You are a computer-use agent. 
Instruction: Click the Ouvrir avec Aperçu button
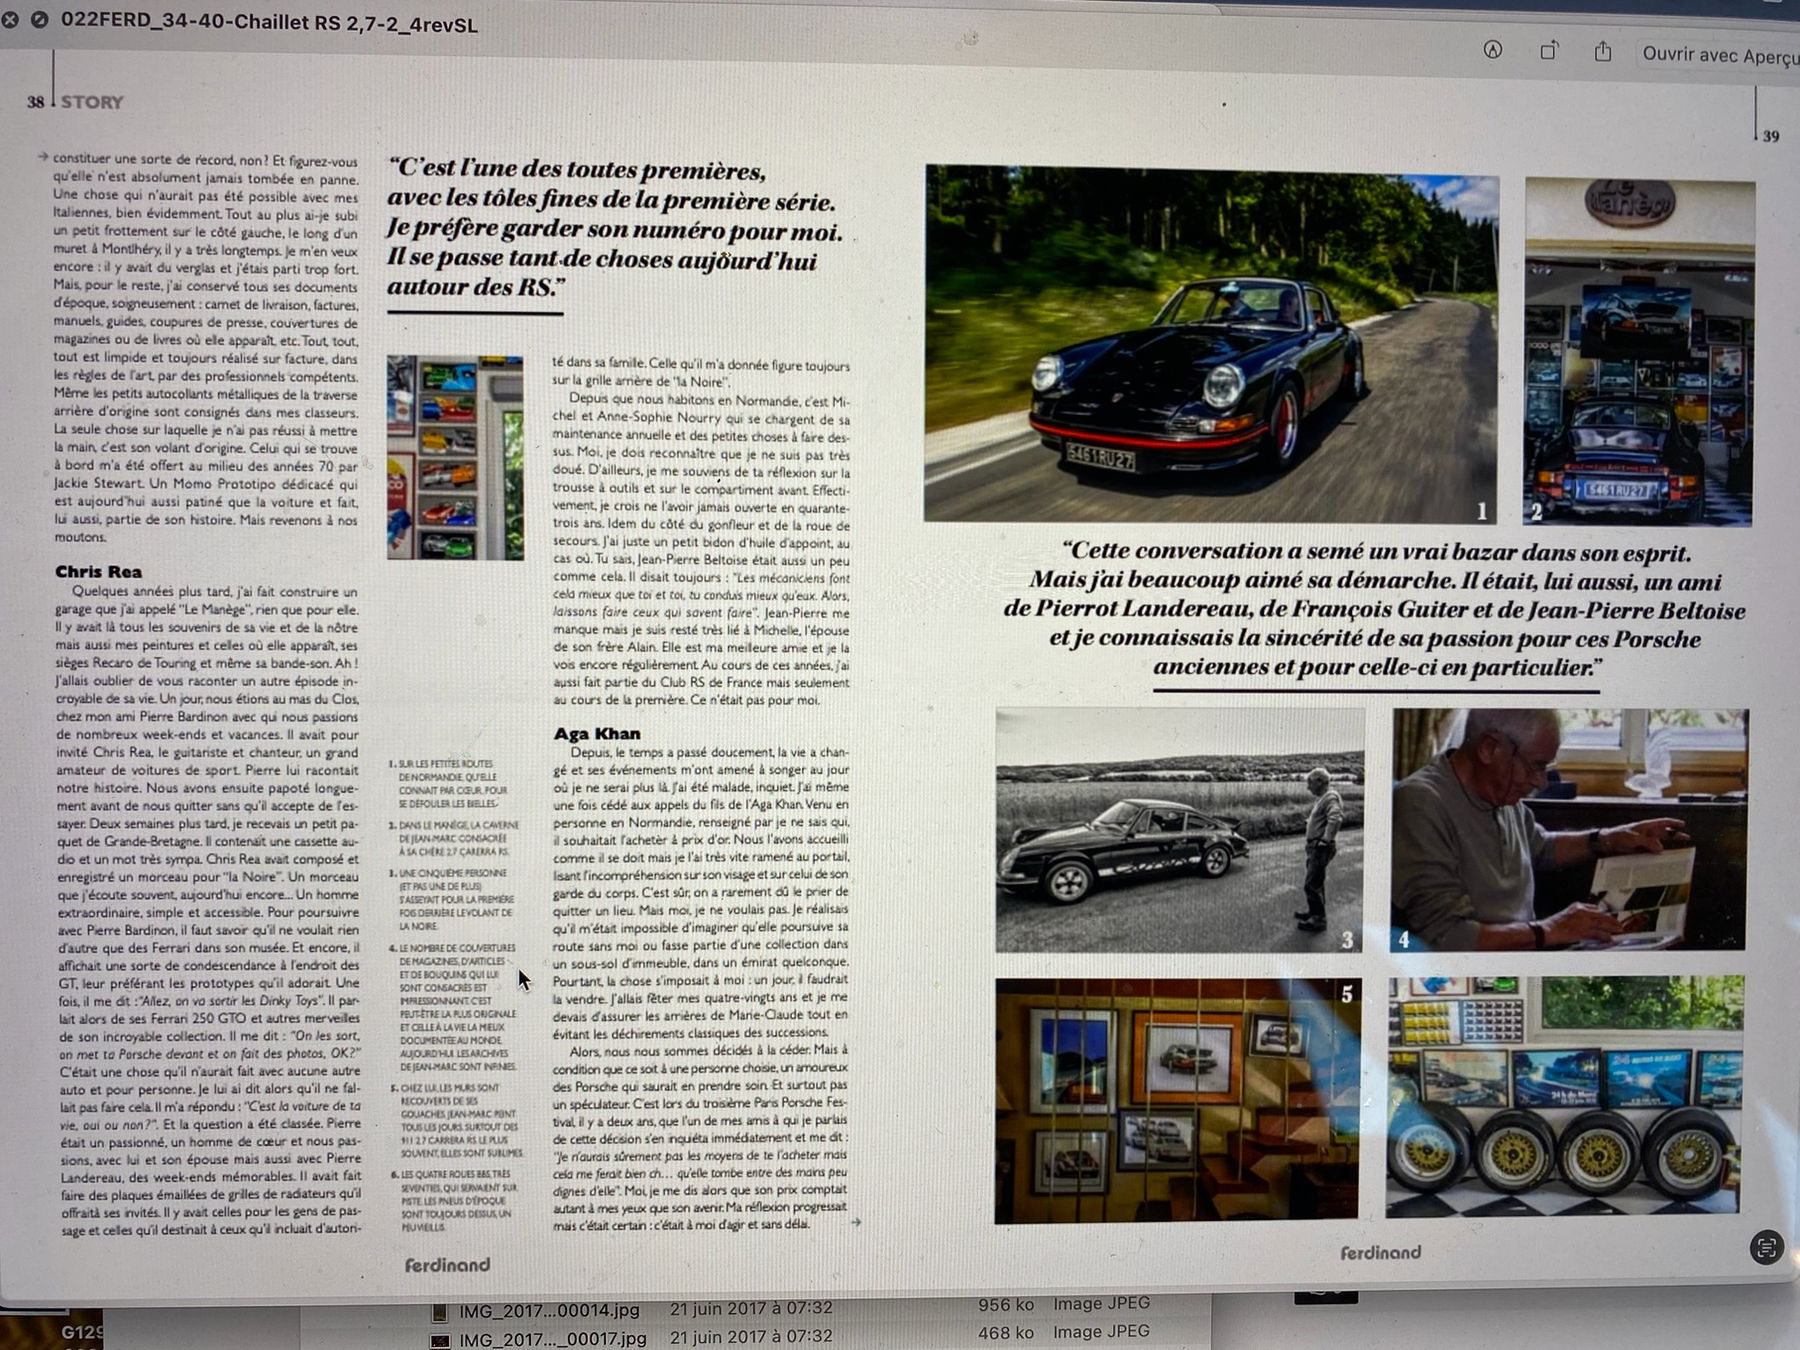(1718, 55)
